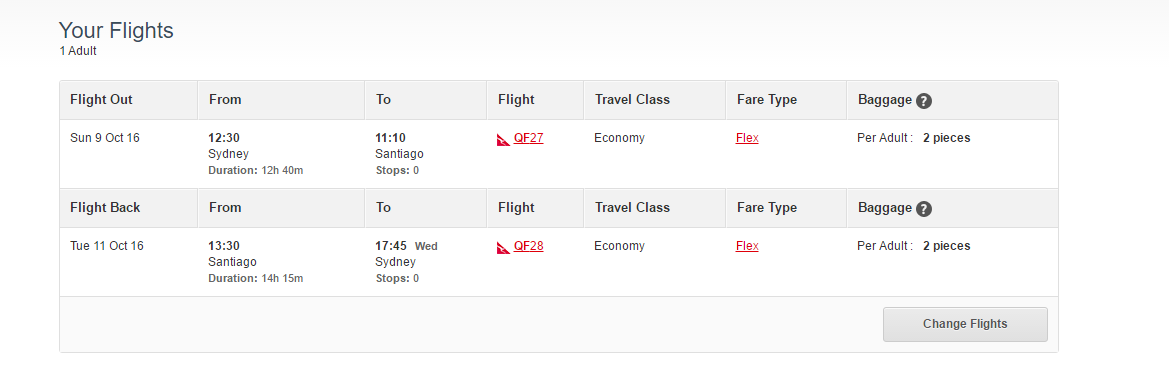Screen dimensions: 1169x367
Task: Open the QF28 flight details link
Action: 529,246
